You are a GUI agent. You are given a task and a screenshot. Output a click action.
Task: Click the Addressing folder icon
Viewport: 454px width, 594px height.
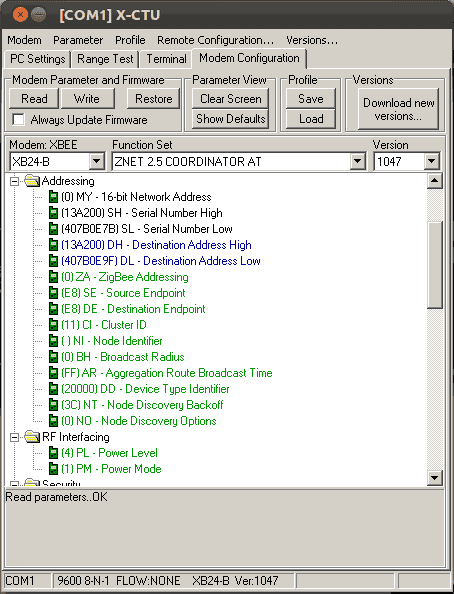32,181
